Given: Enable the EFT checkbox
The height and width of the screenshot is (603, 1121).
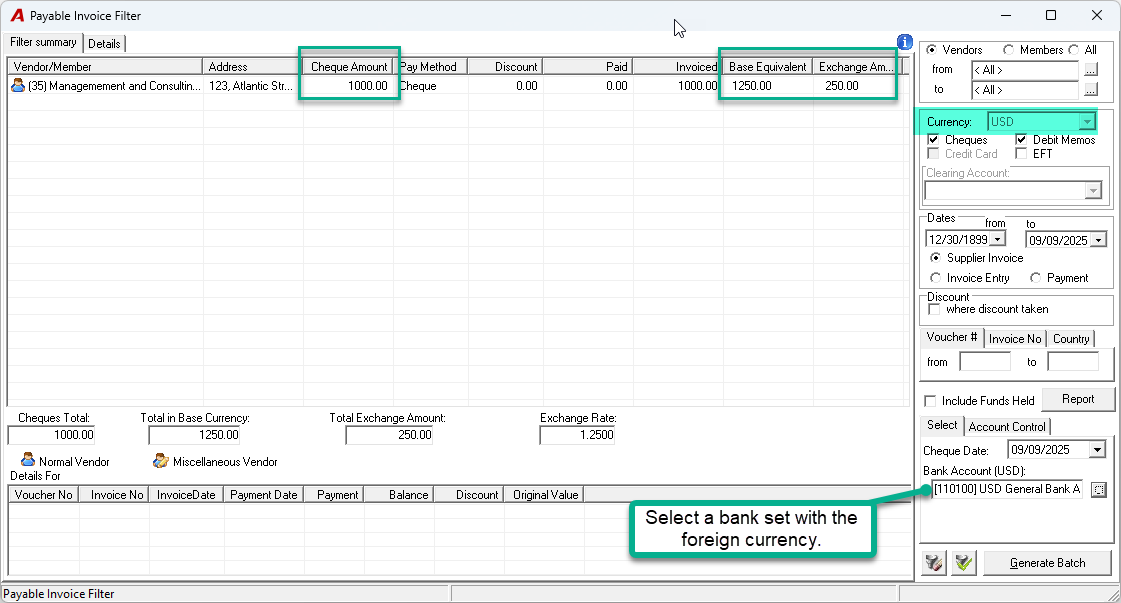Looking at the screenshot, I should pyautogui.click(x=1021, y=154).
